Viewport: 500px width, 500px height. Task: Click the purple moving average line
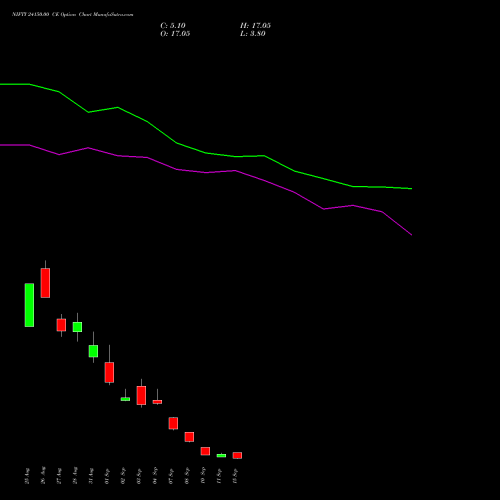pos(206,172)
